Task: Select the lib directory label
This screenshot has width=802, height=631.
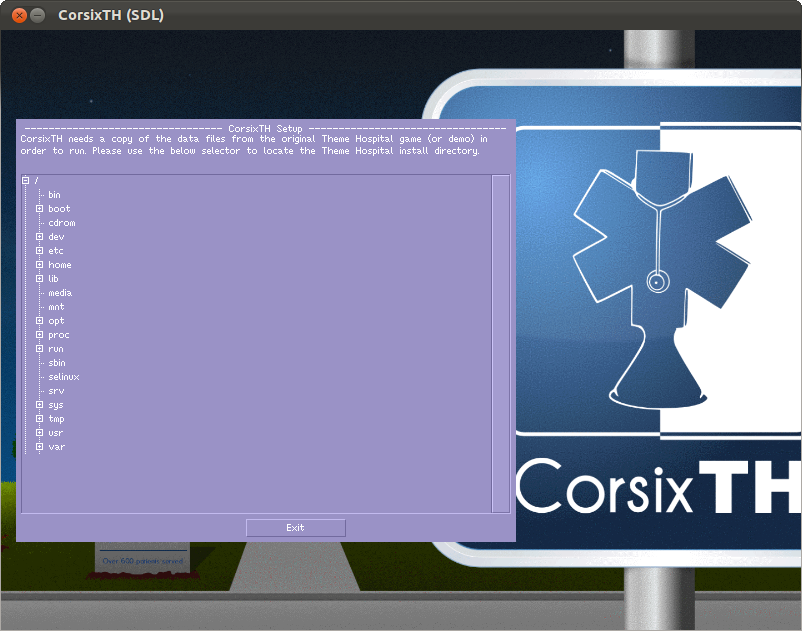Action: 53,279
